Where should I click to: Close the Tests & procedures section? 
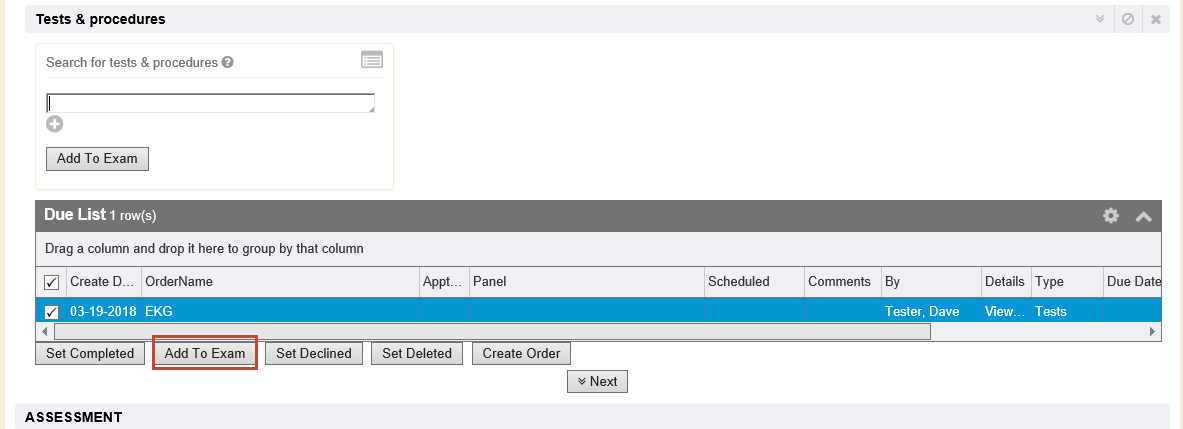click(x=1156, y=19)
